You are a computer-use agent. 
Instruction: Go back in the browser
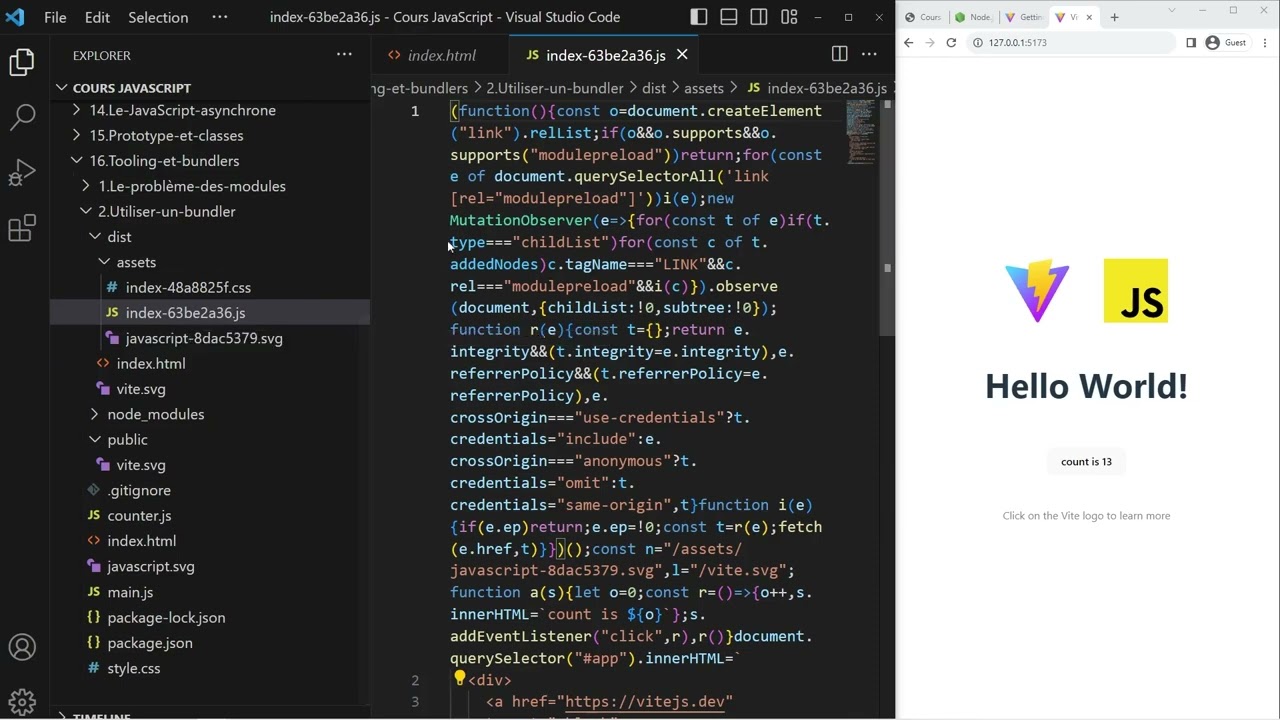(x=908, y=43)
